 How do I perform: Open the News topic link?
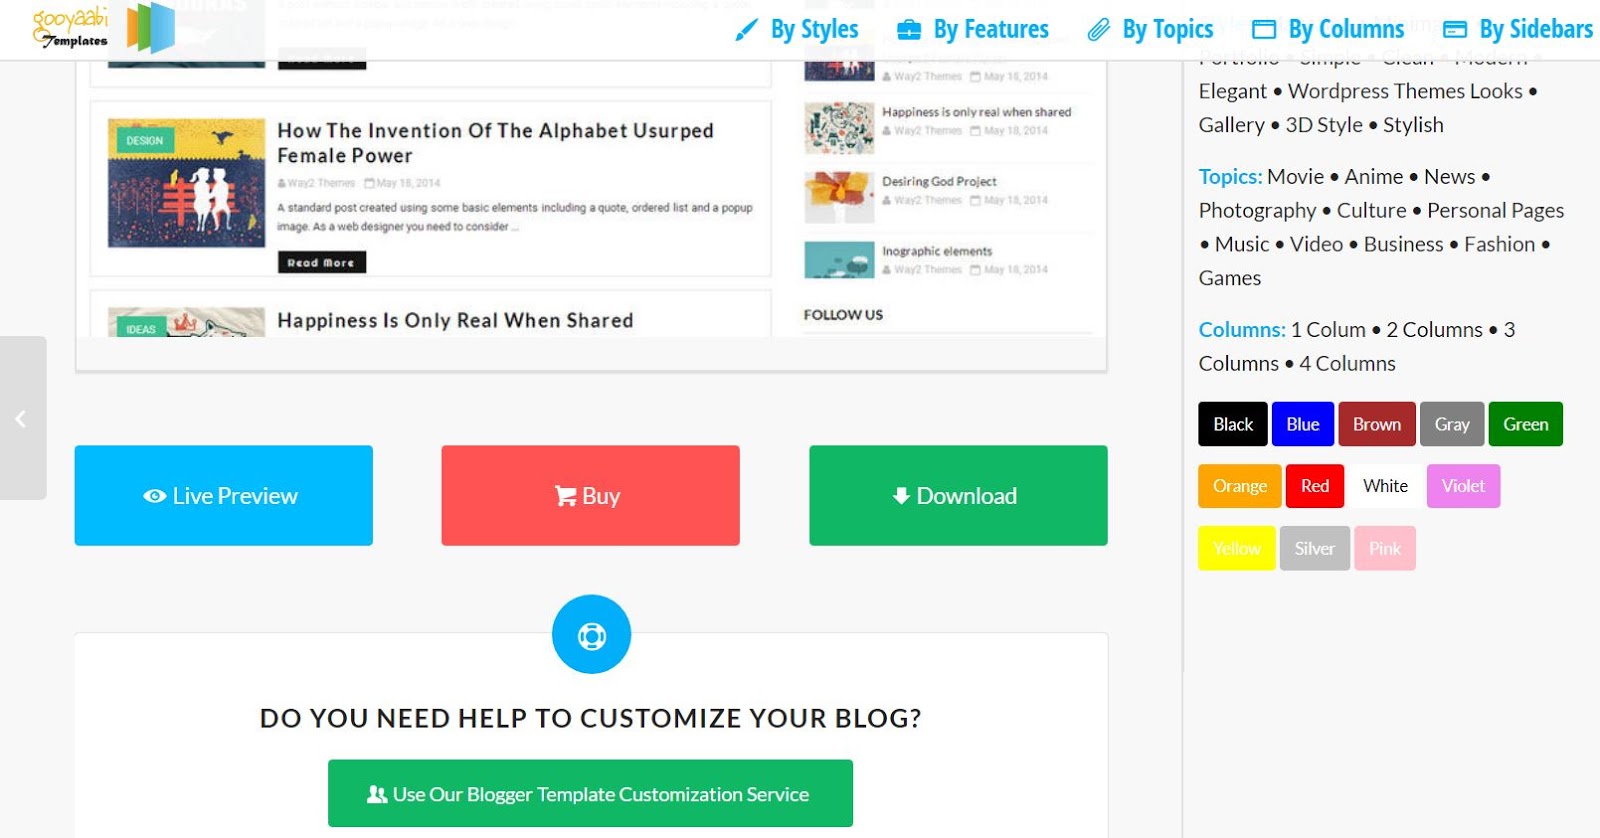tap(1449, 177)
